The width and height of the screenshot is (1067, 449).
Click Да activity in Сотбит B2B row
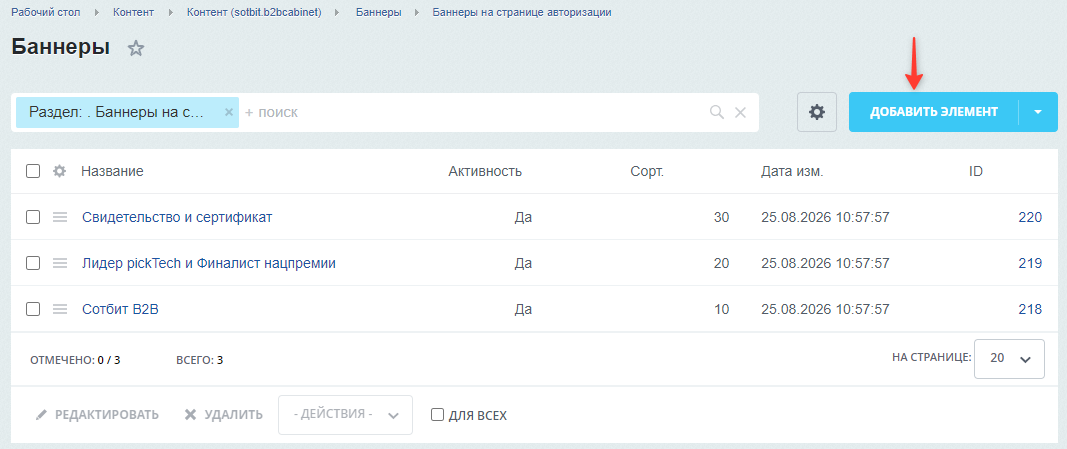[x=523, y=310]
